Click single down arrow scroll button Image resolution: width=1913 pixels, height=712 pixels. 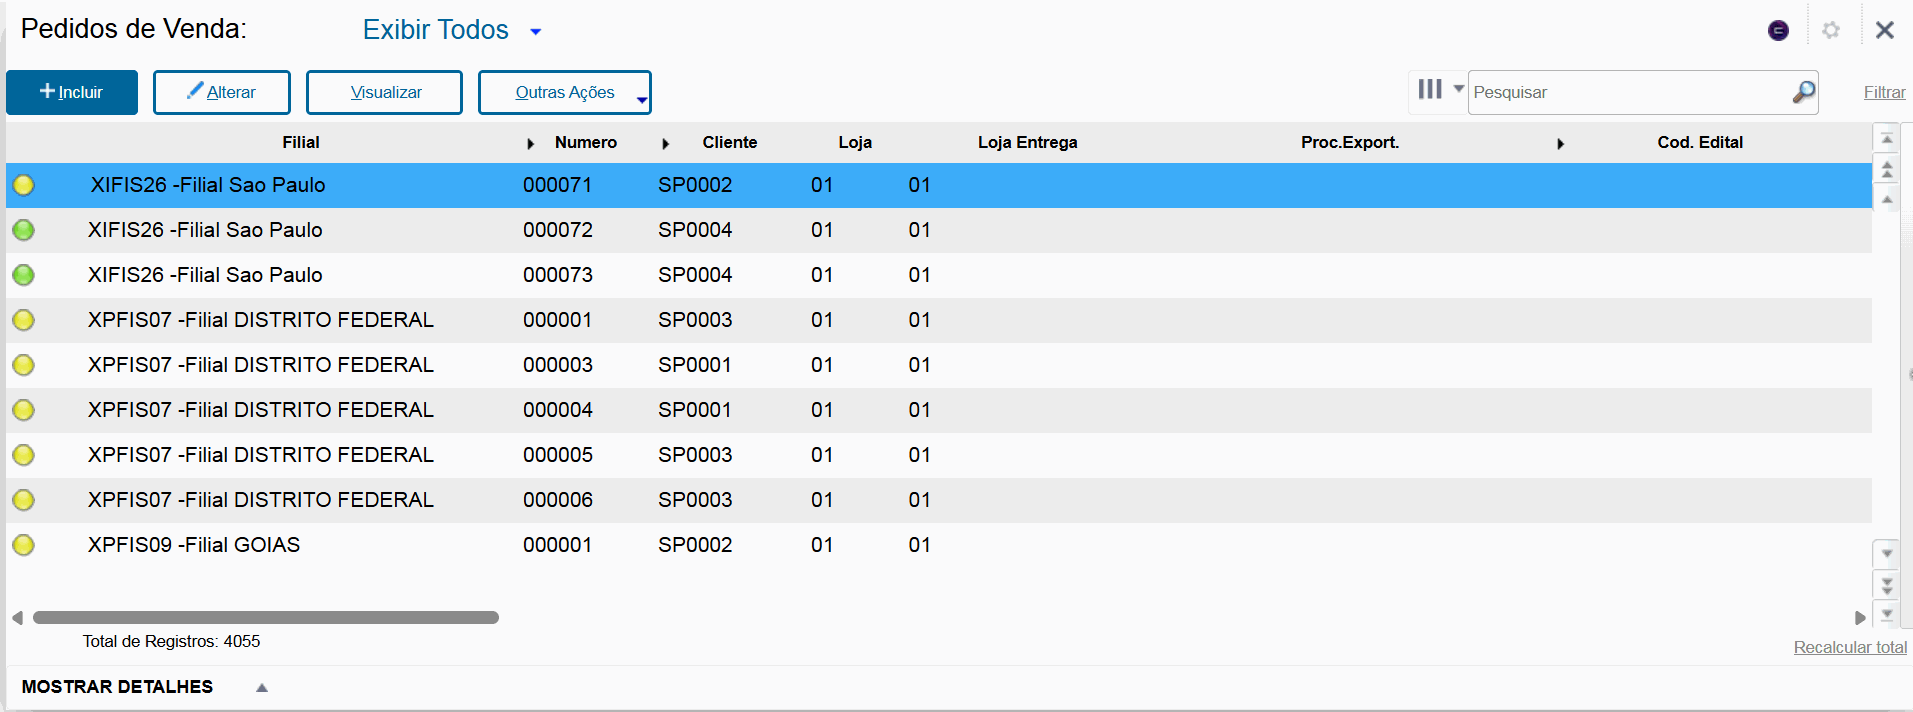click(1886, 553)
